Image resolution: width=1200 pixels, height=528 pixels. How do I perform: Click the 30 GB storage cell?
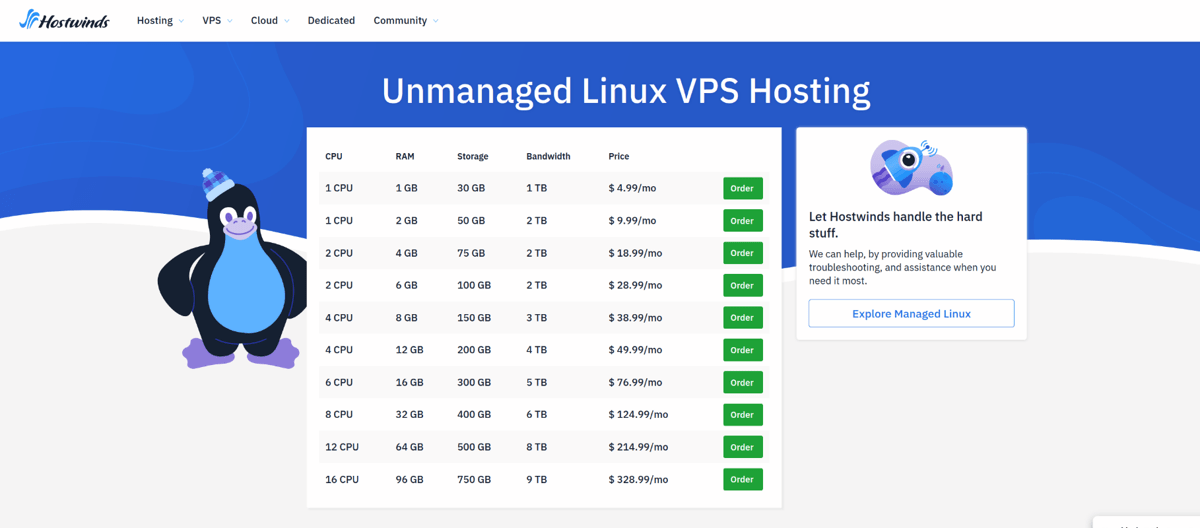click(x=471, y=188)
